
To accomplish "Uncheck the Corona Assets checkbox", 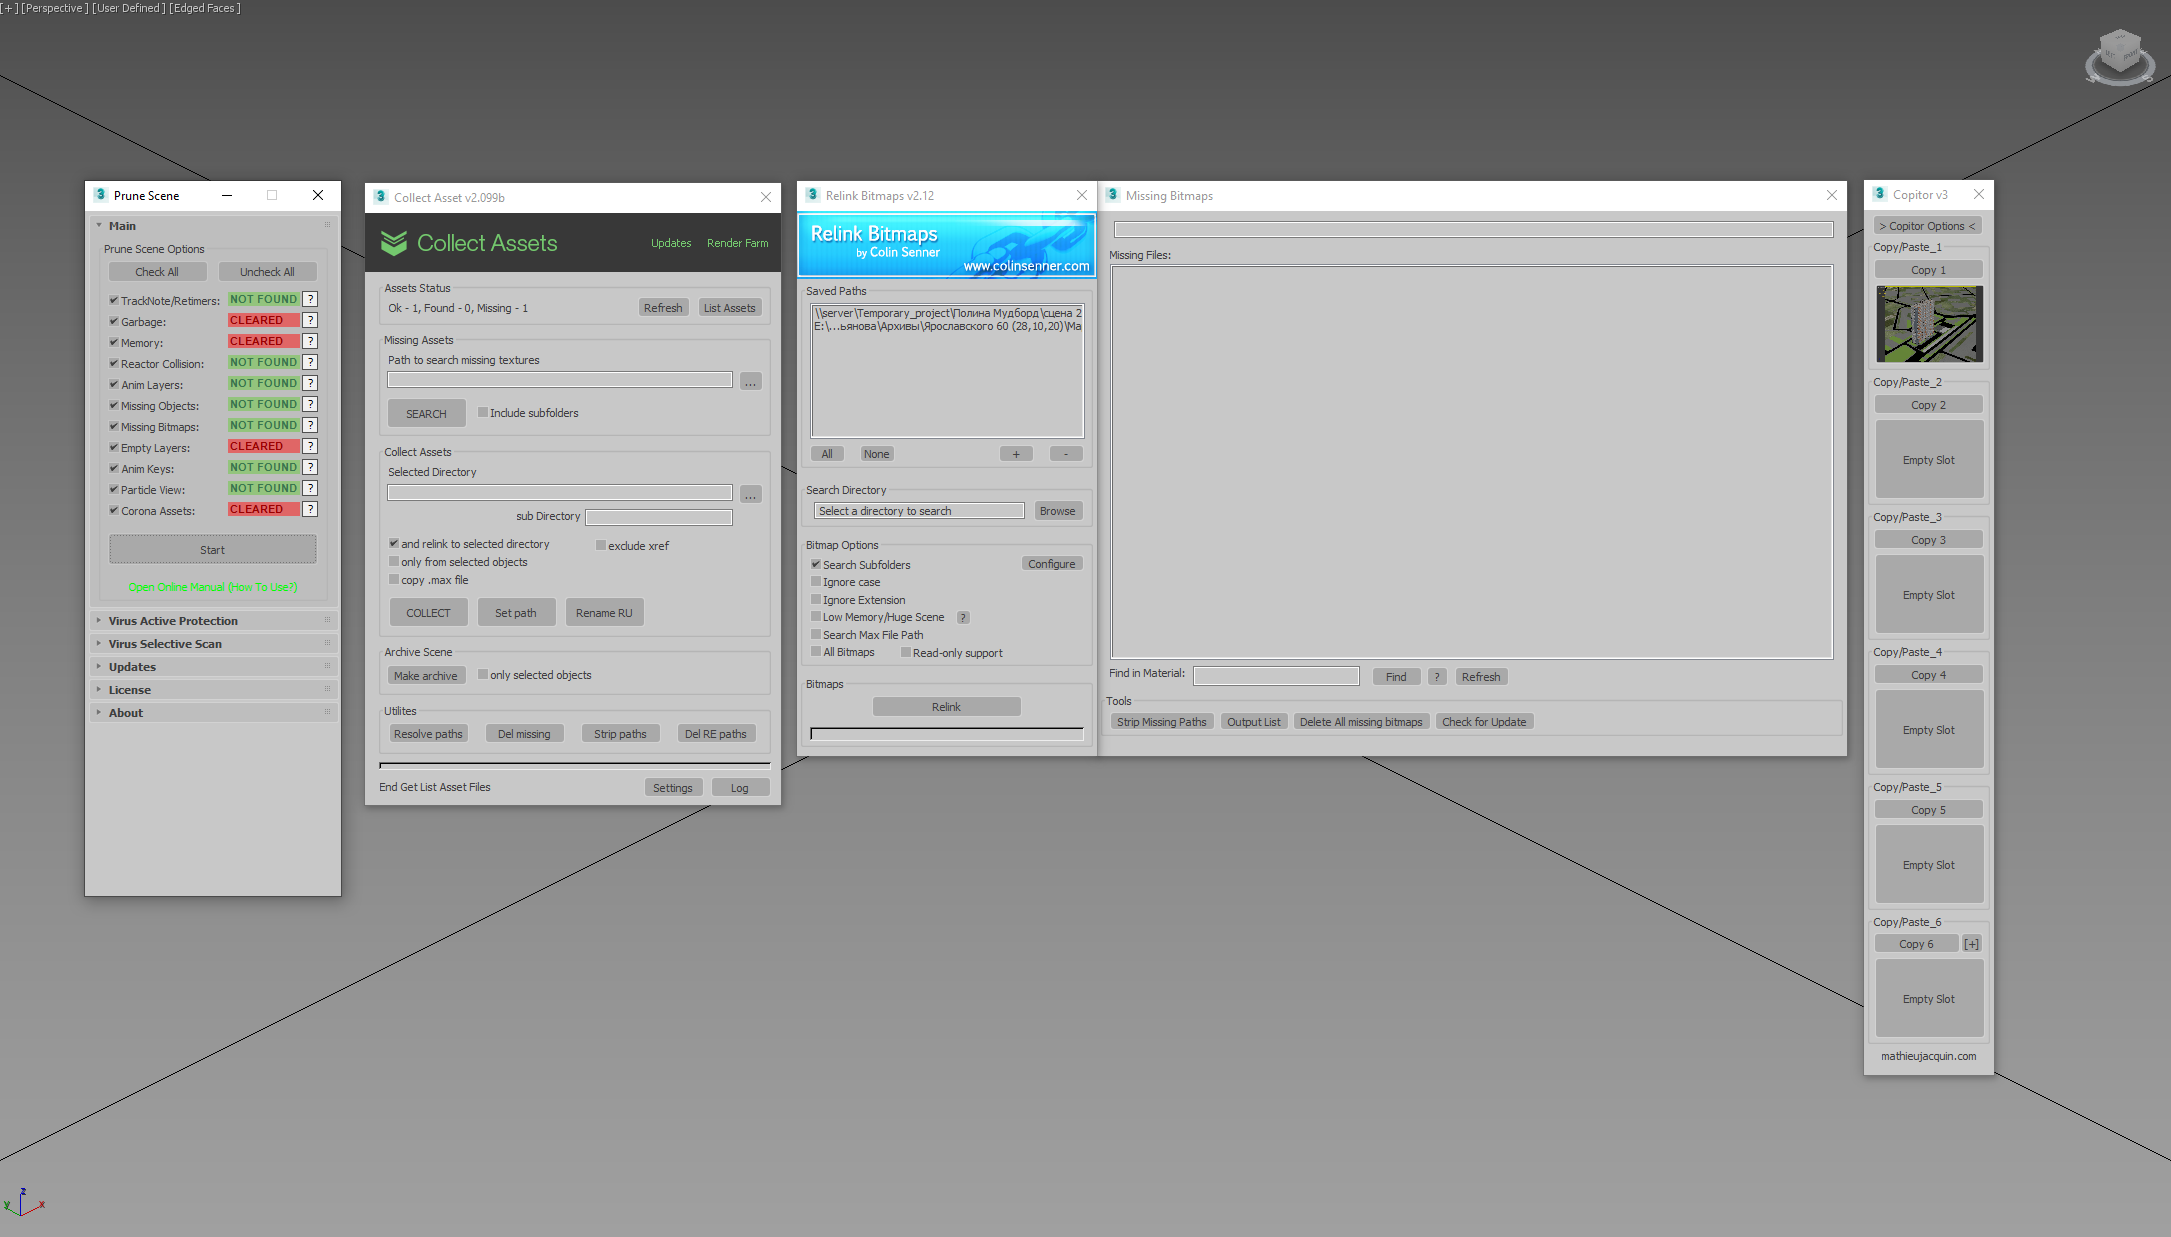I will [x=114, y=510].
